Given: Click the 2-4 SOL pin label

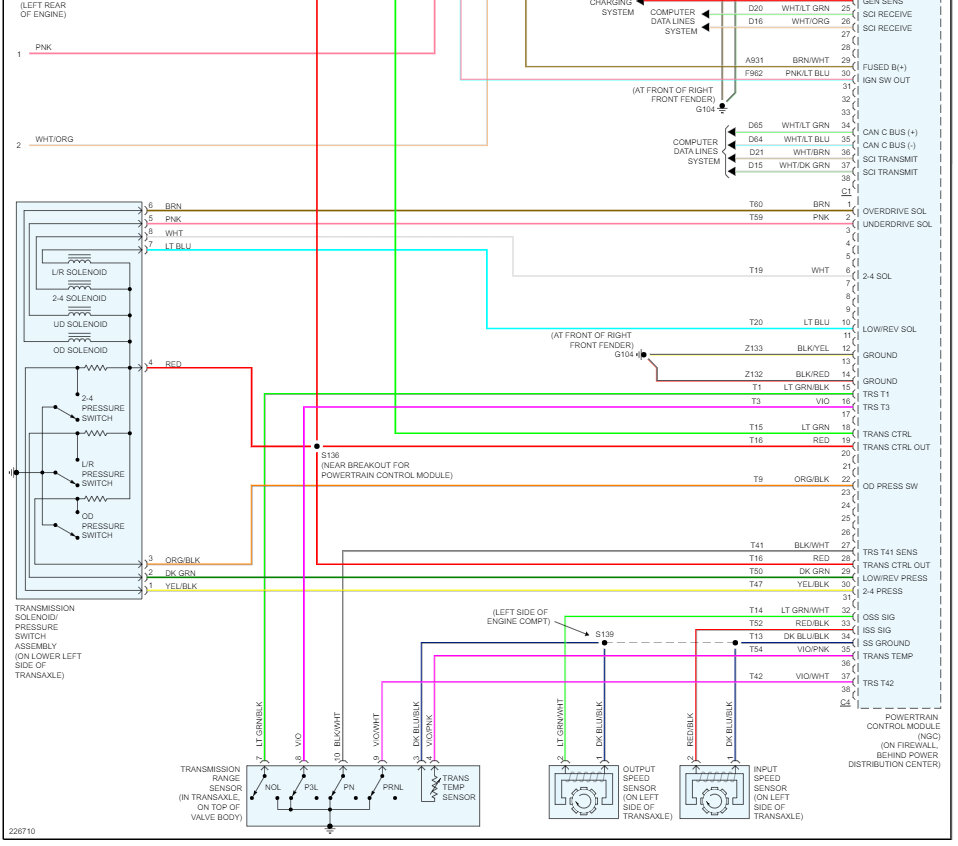Looking at the screenshot, I should click(x=877, y=276).
